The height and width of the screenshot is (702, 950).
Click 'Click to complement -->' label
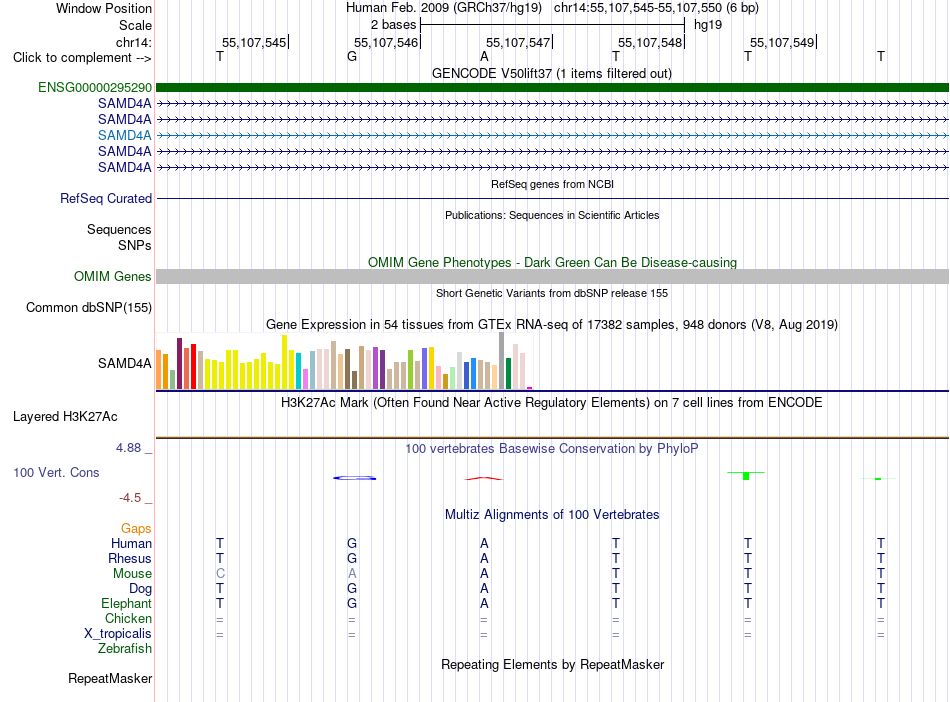click(x=82, y=58)
